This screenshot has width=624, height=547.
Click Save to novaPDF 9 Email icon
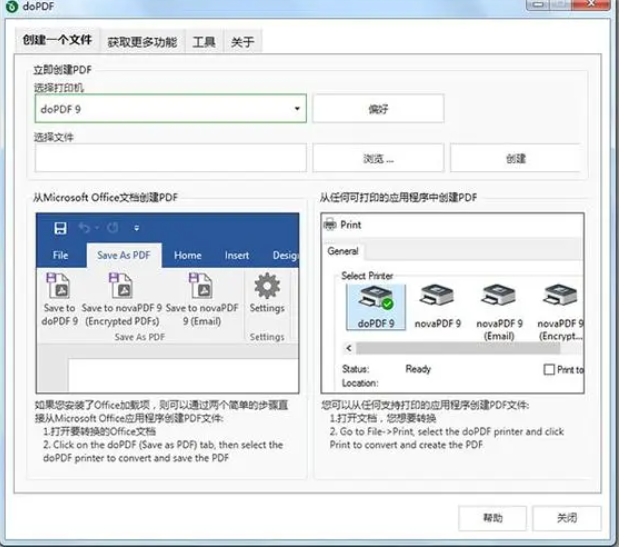(x=201, y=286)
